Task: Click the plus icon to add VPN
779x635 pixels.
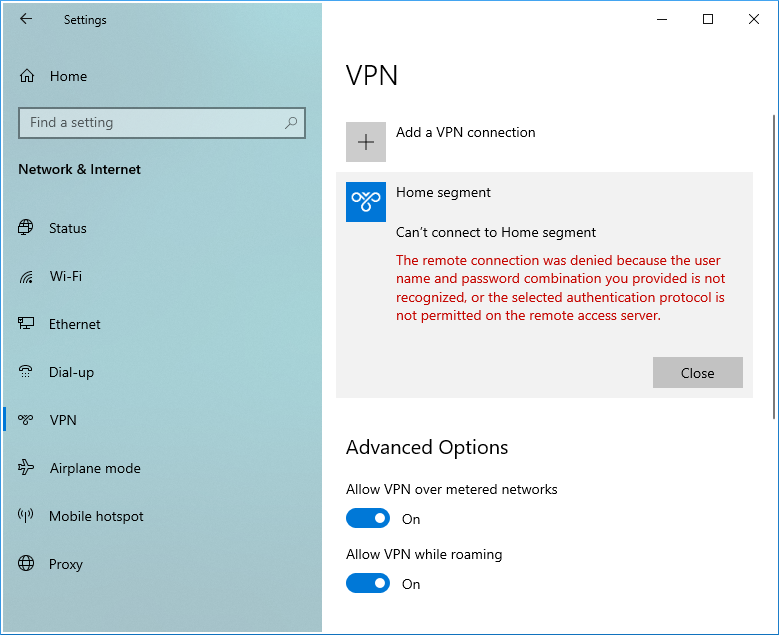Action: coord(366,142)
